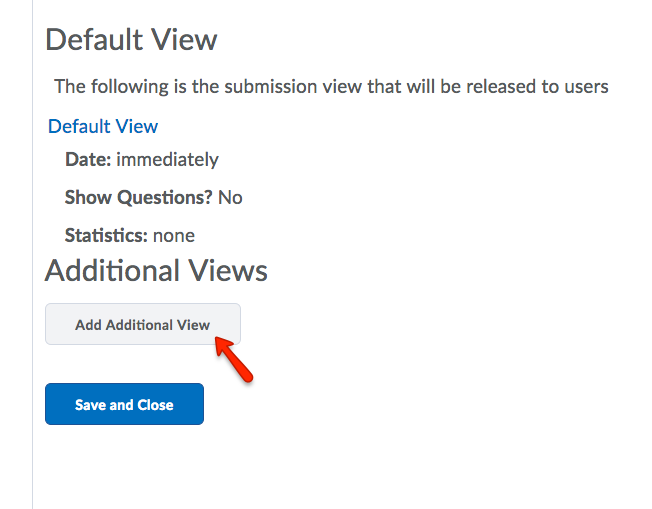Click the vertical divider line at left

(x=32, y=254)
